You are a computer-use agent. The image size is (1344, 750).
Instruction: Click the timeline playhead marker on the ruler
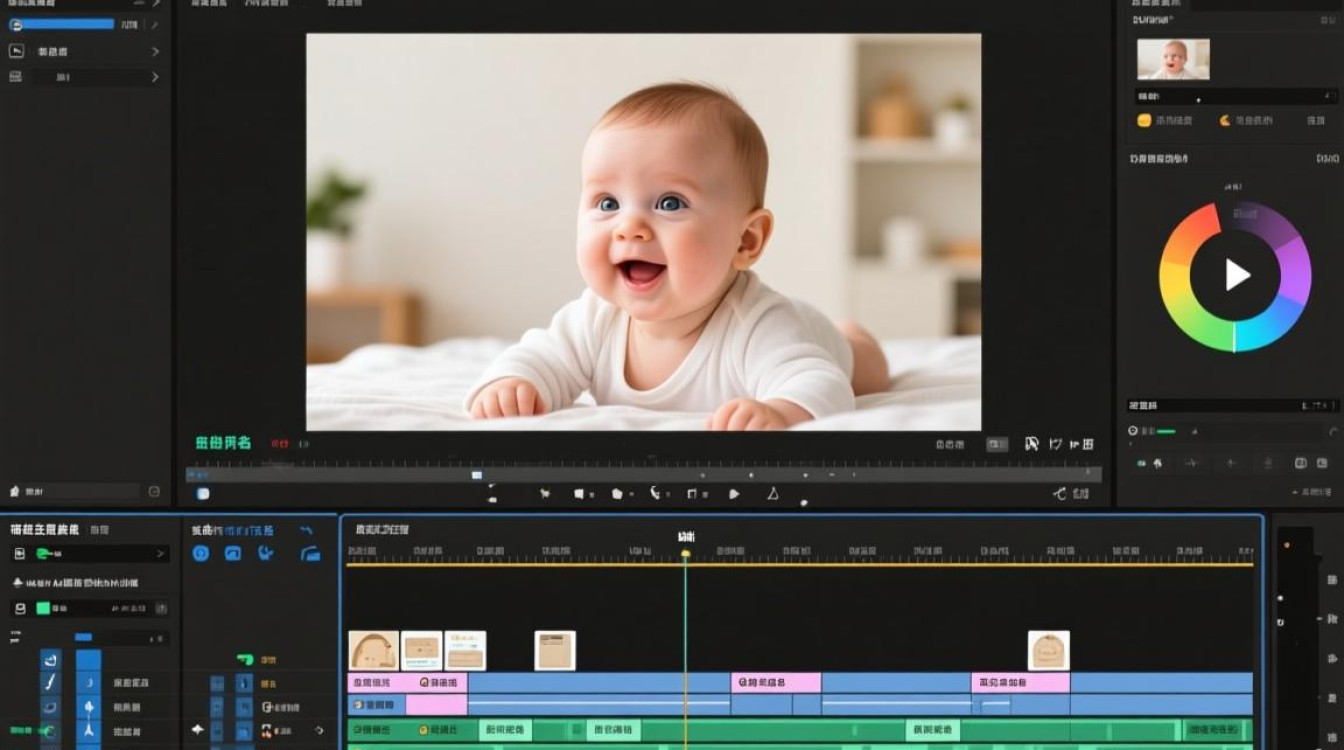[x=686, y=553]
